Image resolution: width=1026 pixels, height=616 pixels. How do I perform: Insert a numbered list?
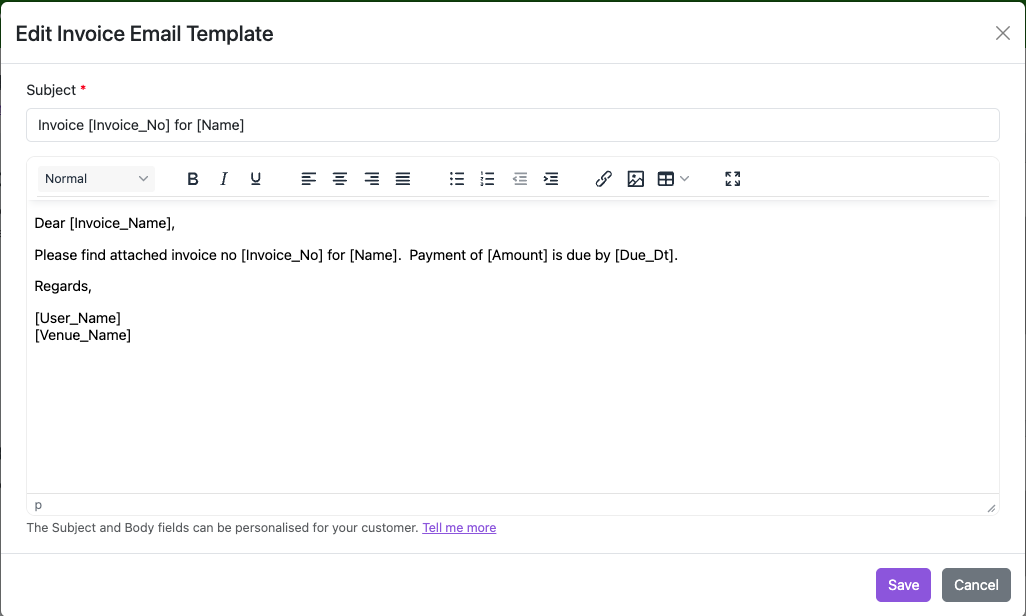(488, 179)
